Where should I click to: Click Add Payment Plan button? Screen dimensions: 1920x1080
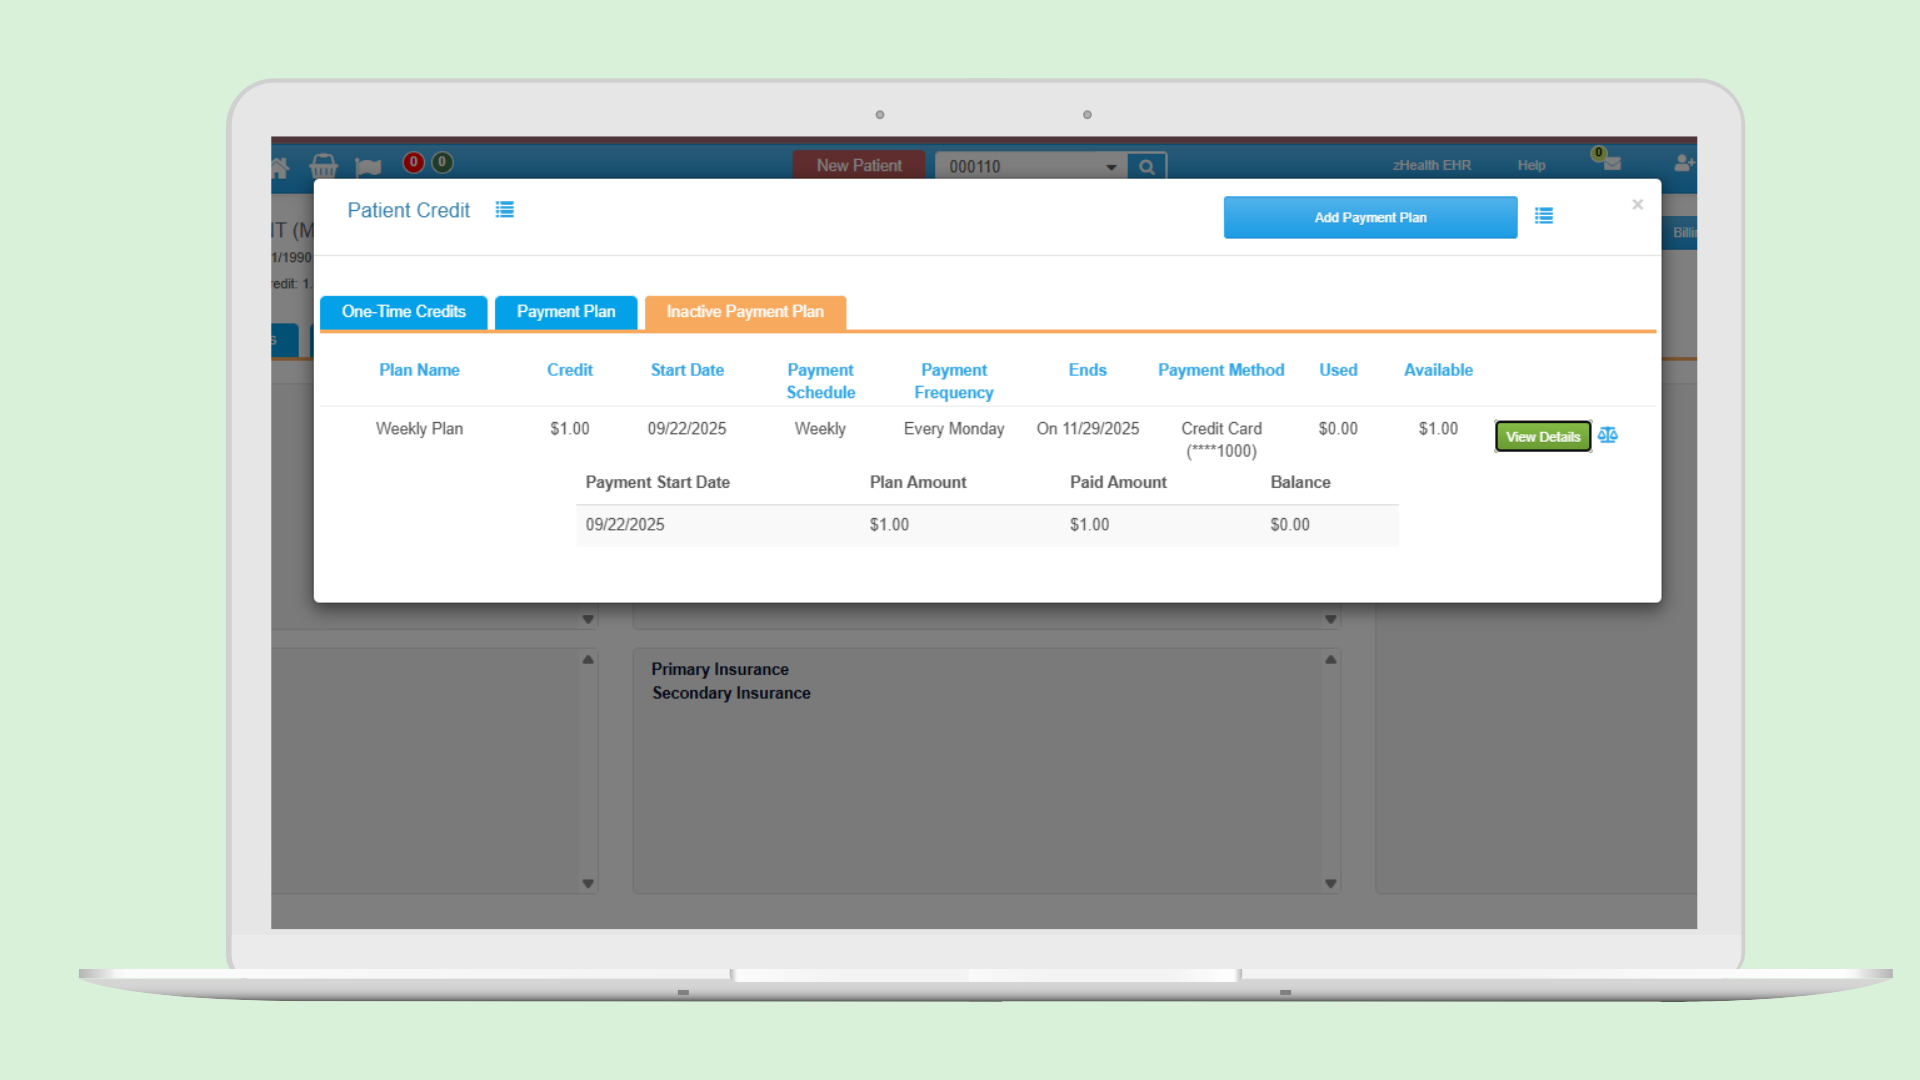pyautogui.click(x=1370, y=217)
